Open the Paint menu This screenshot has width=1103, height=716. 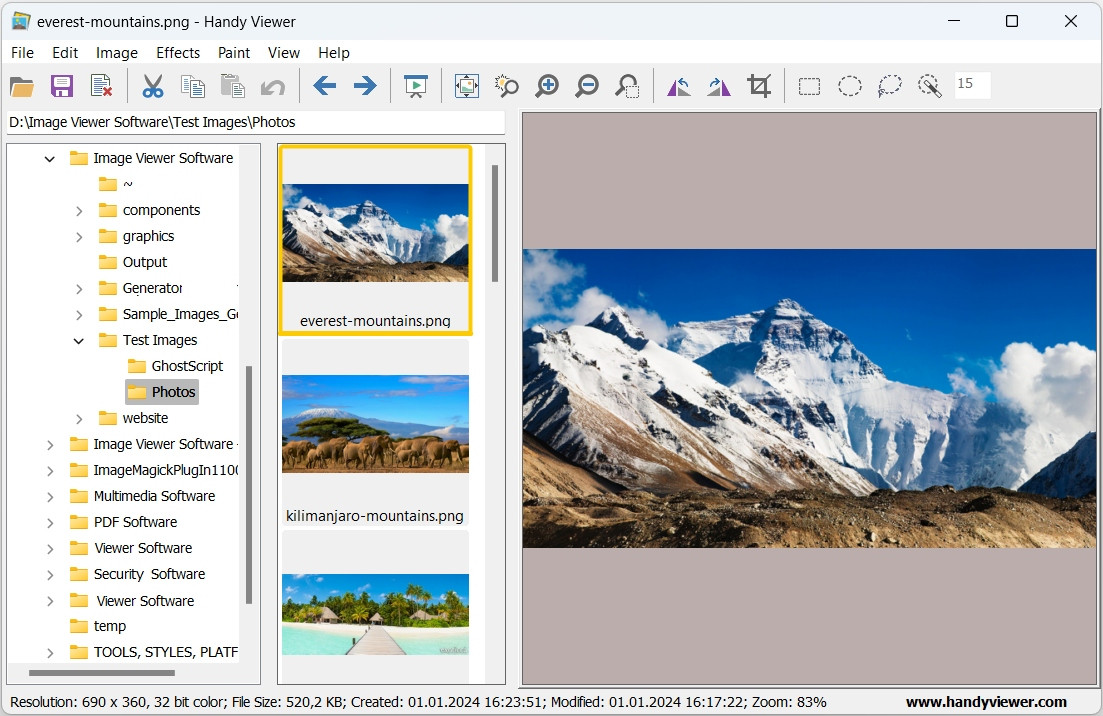(234, 53)
